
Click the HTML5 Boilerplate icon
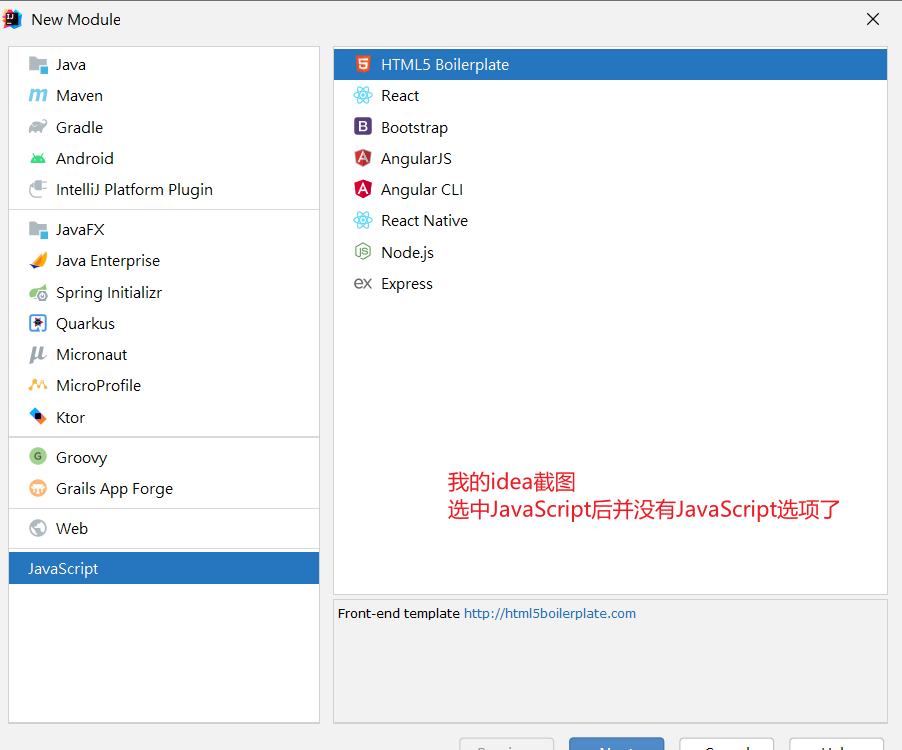[x=363, y=64]
